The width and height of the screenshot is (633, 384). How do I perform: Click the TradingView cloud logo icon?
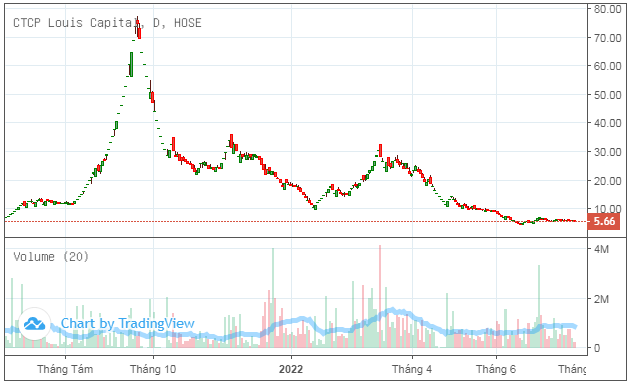[x=34, y=323]
